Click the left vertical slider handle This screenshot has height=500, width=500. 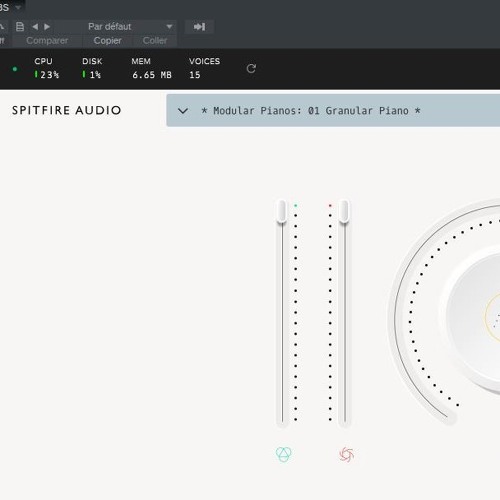(x=282, y=211)
